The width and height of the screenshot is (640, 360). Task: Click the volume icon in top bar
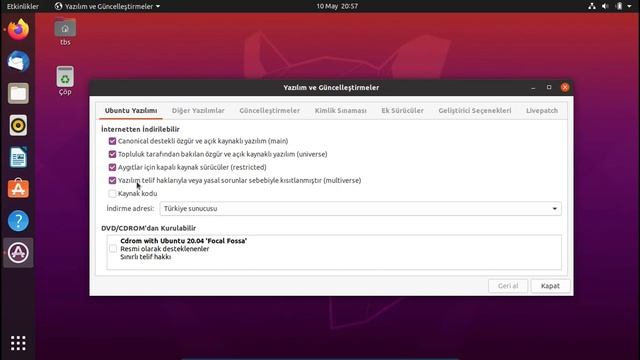click(x=605, y=6)
